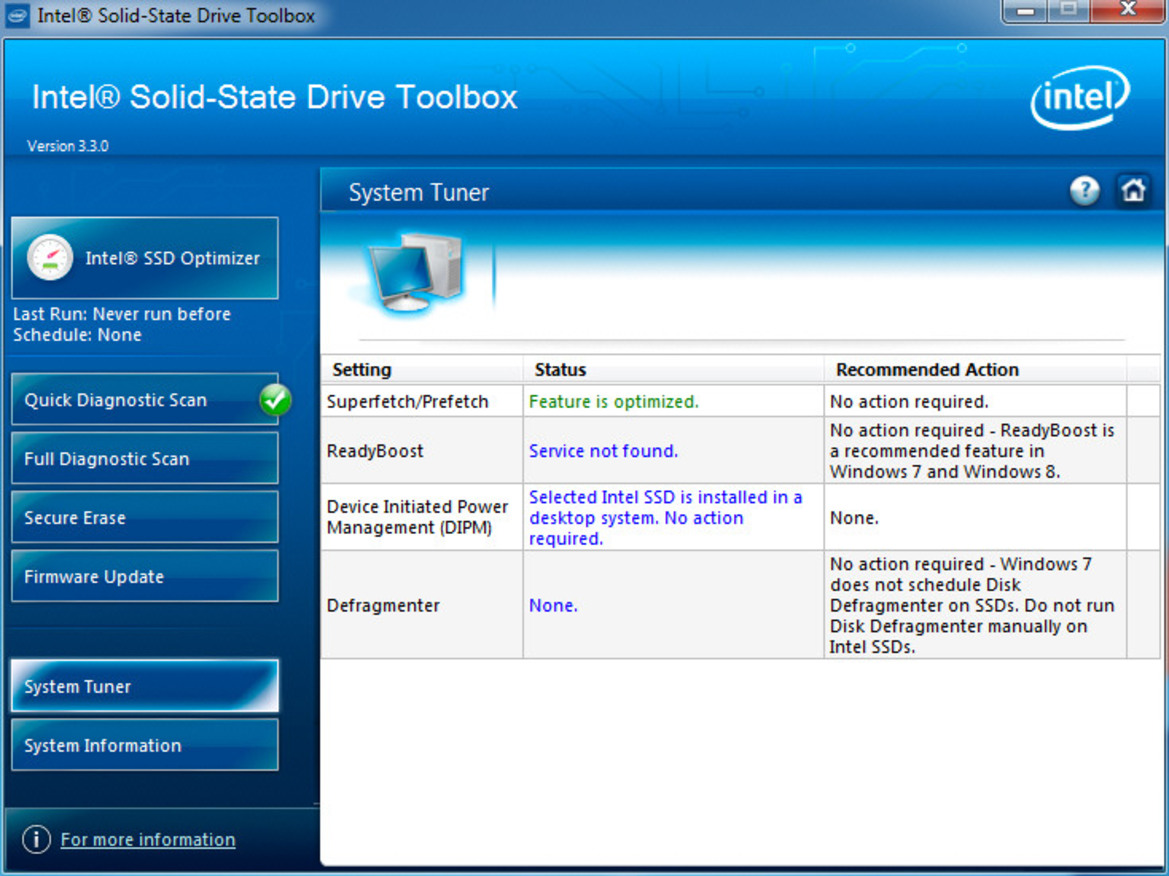The width and height of the screenshot is (1169, 876).
Task: Click the 'Last Run: Never run before' text
Action: [122, 314]
